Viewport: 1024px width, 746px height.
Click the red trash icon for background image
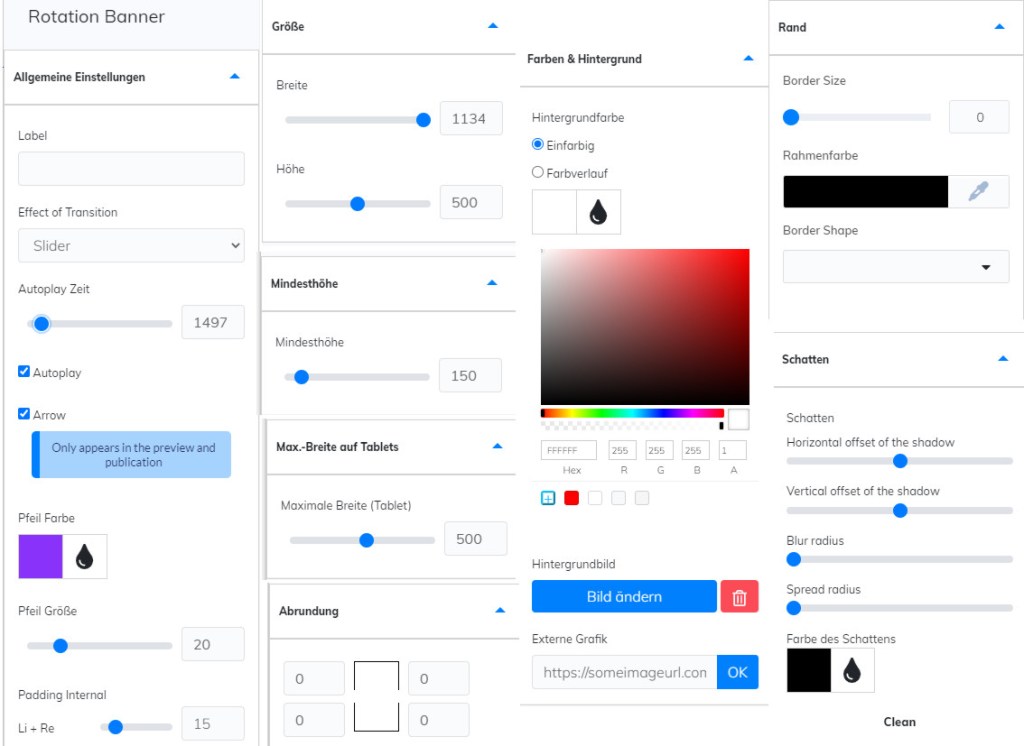point(739,597)
